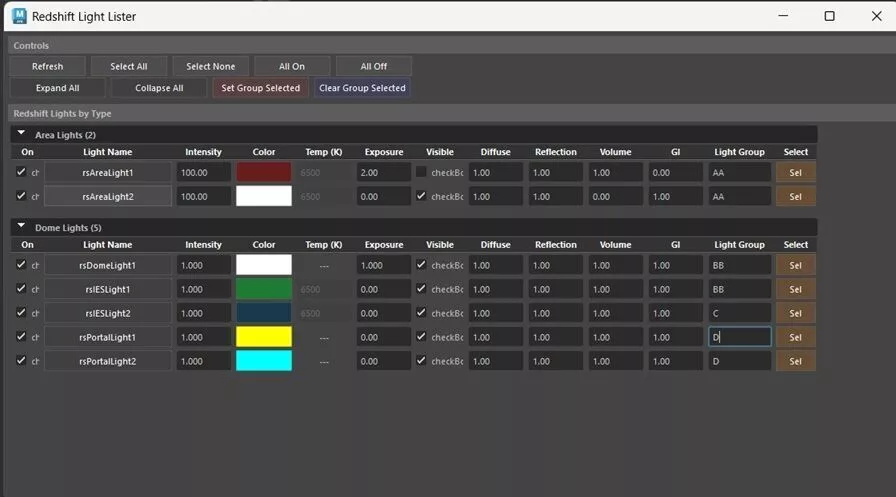This screenshot has width=896, height=497.
Task: Click Clear Group Selected button
Action: [362, 88]
